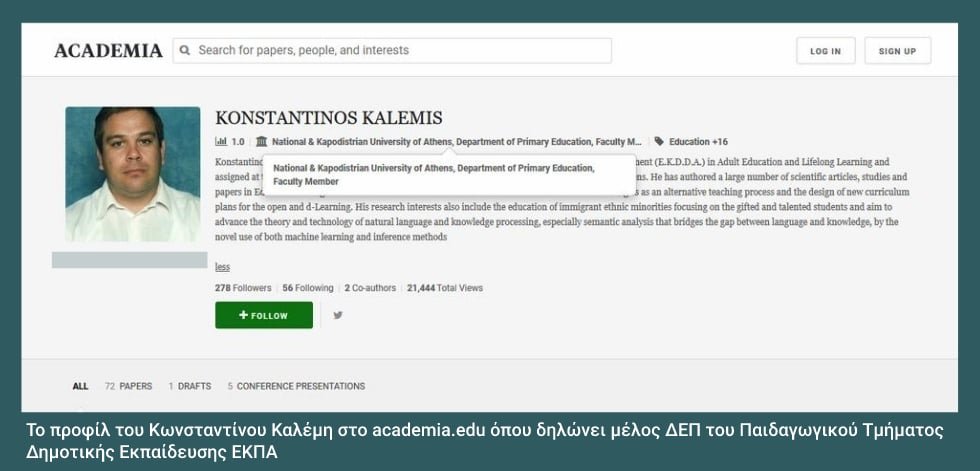This screenshot has height=471, width=980.
Task: Open National & Kapodistrian University affiliation link
Action: click(457, 142)
